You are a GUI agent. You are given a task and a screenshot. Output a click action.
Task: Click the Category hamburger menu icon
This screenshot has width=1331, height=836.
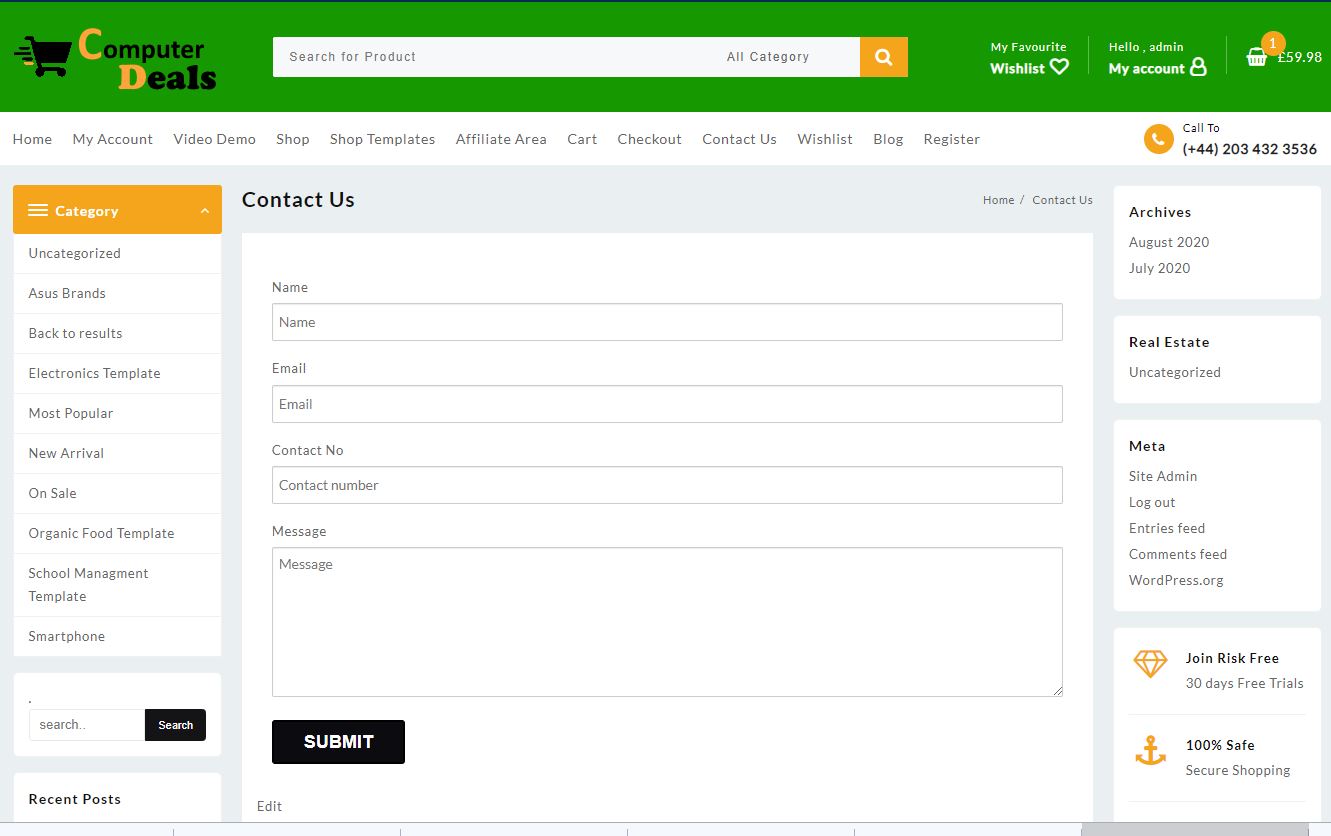click(38, 210)
